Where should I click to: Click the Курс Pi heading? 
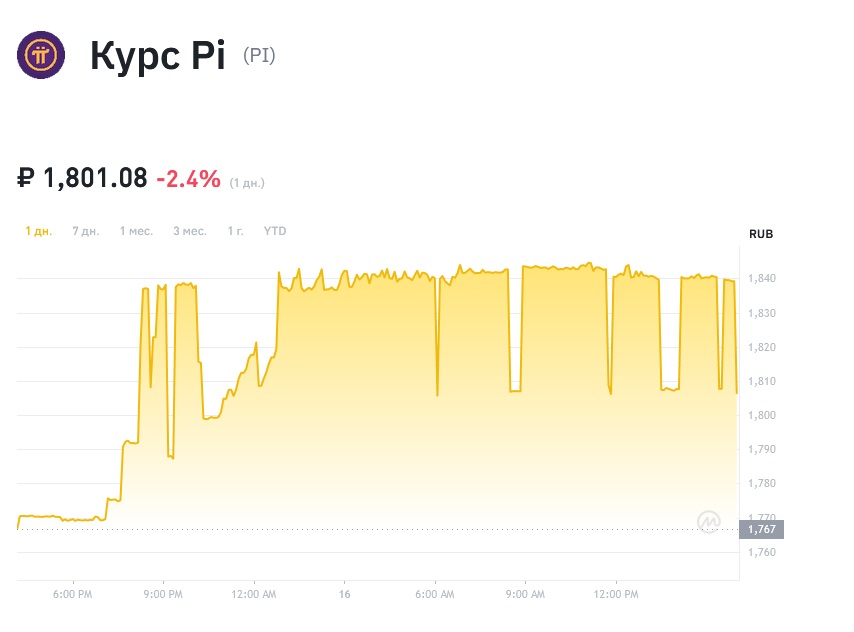click(x=158, y=56)
